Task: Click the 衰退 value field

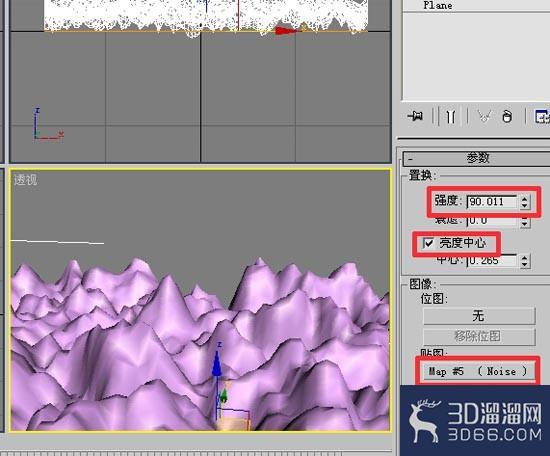Action: pyautogui.click(x=492, y=221)
